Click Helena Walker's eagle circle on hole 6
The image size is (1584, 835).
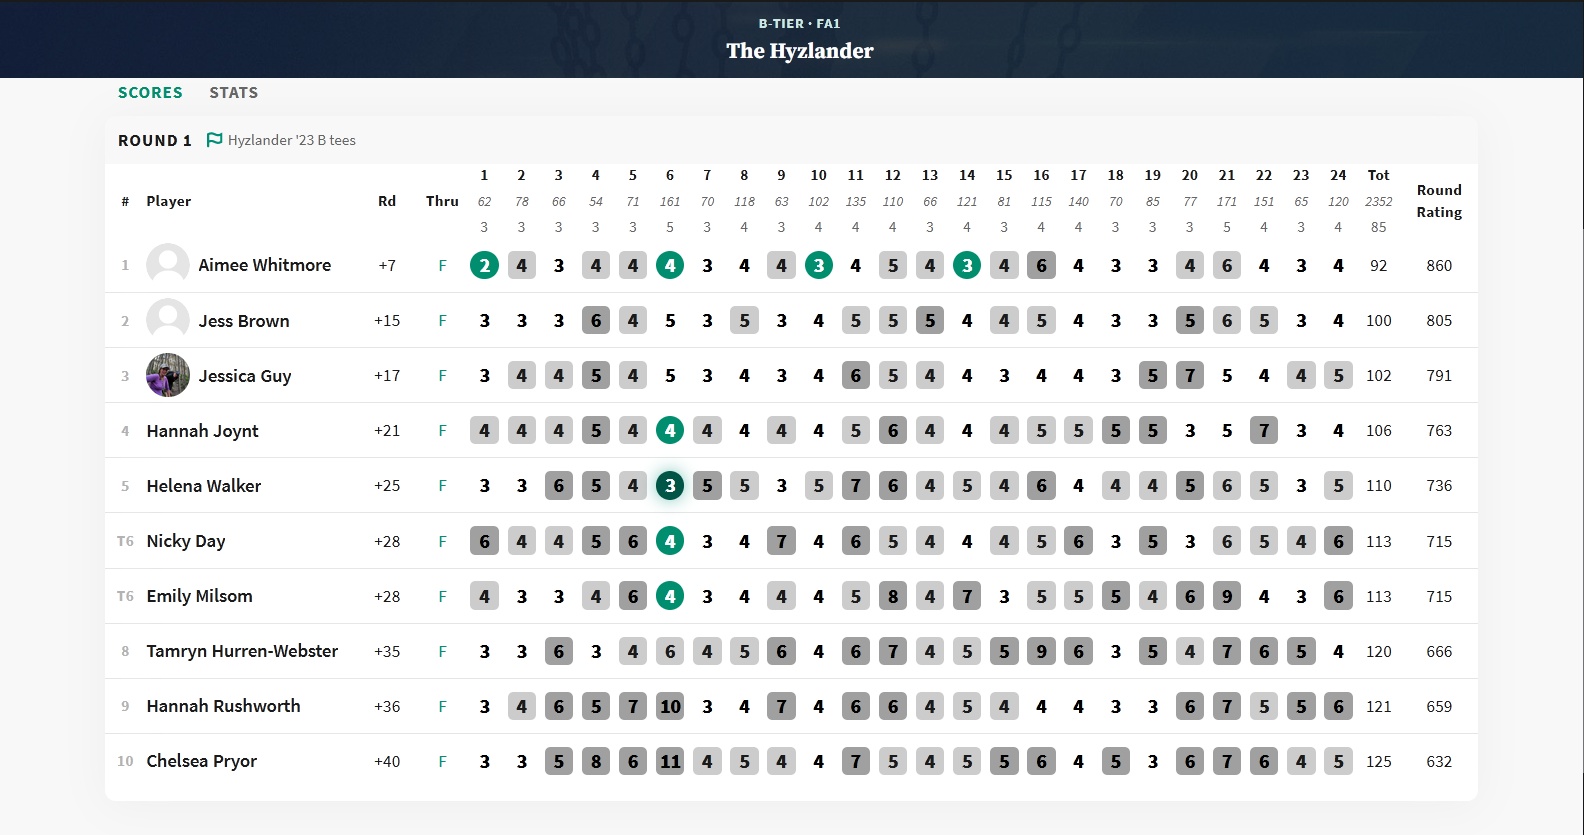click(x=670, y=486)
